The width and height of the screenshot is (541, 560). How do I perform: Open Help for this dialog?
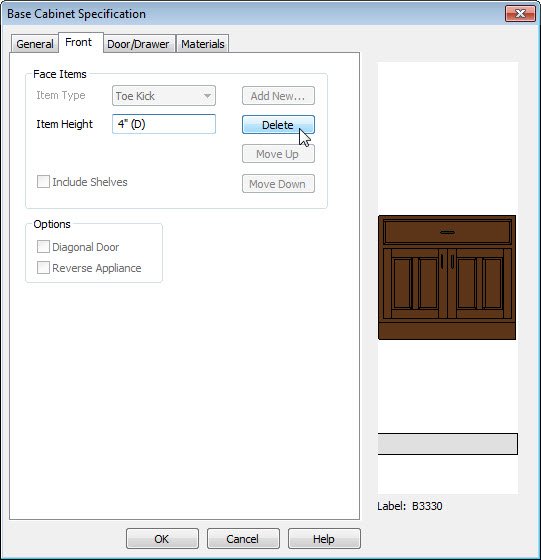tap(324, 539)
